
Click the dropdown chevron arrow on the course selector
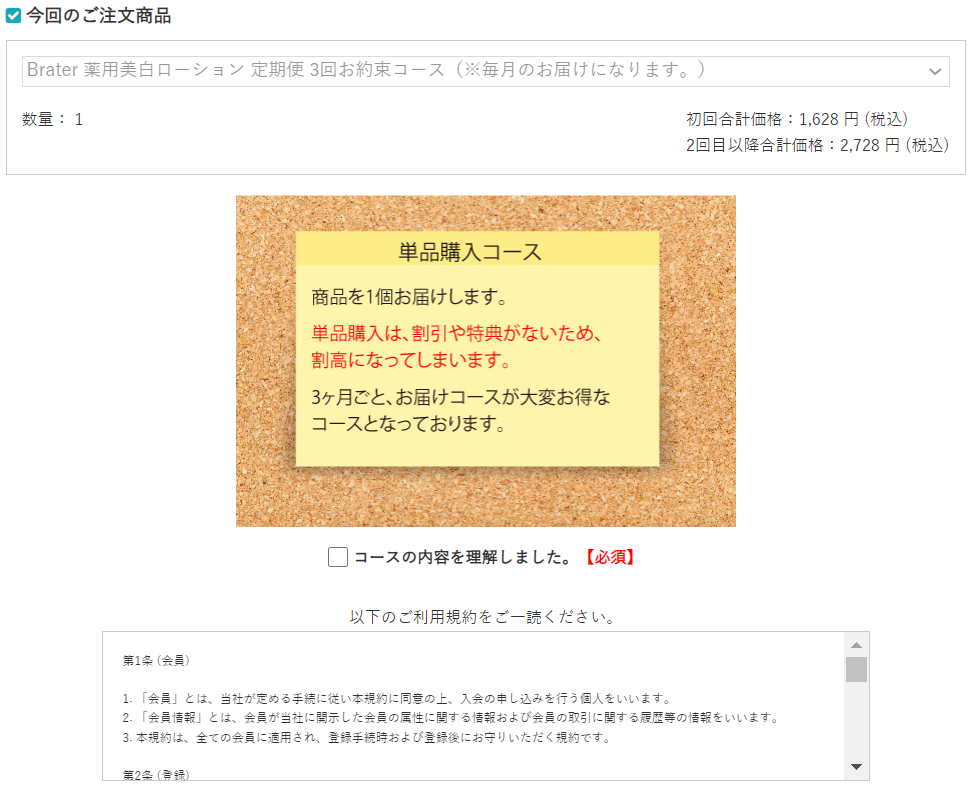pos(935,72)
